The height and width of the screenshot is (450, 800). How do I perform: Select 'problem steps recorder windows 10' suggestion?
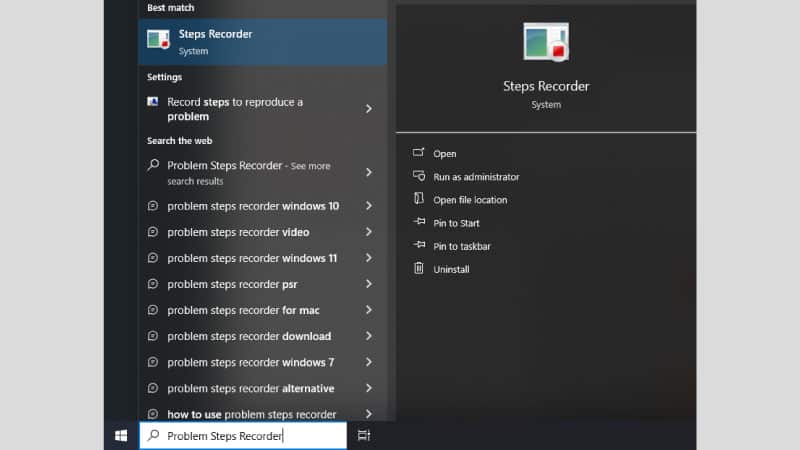coord(262,206)
